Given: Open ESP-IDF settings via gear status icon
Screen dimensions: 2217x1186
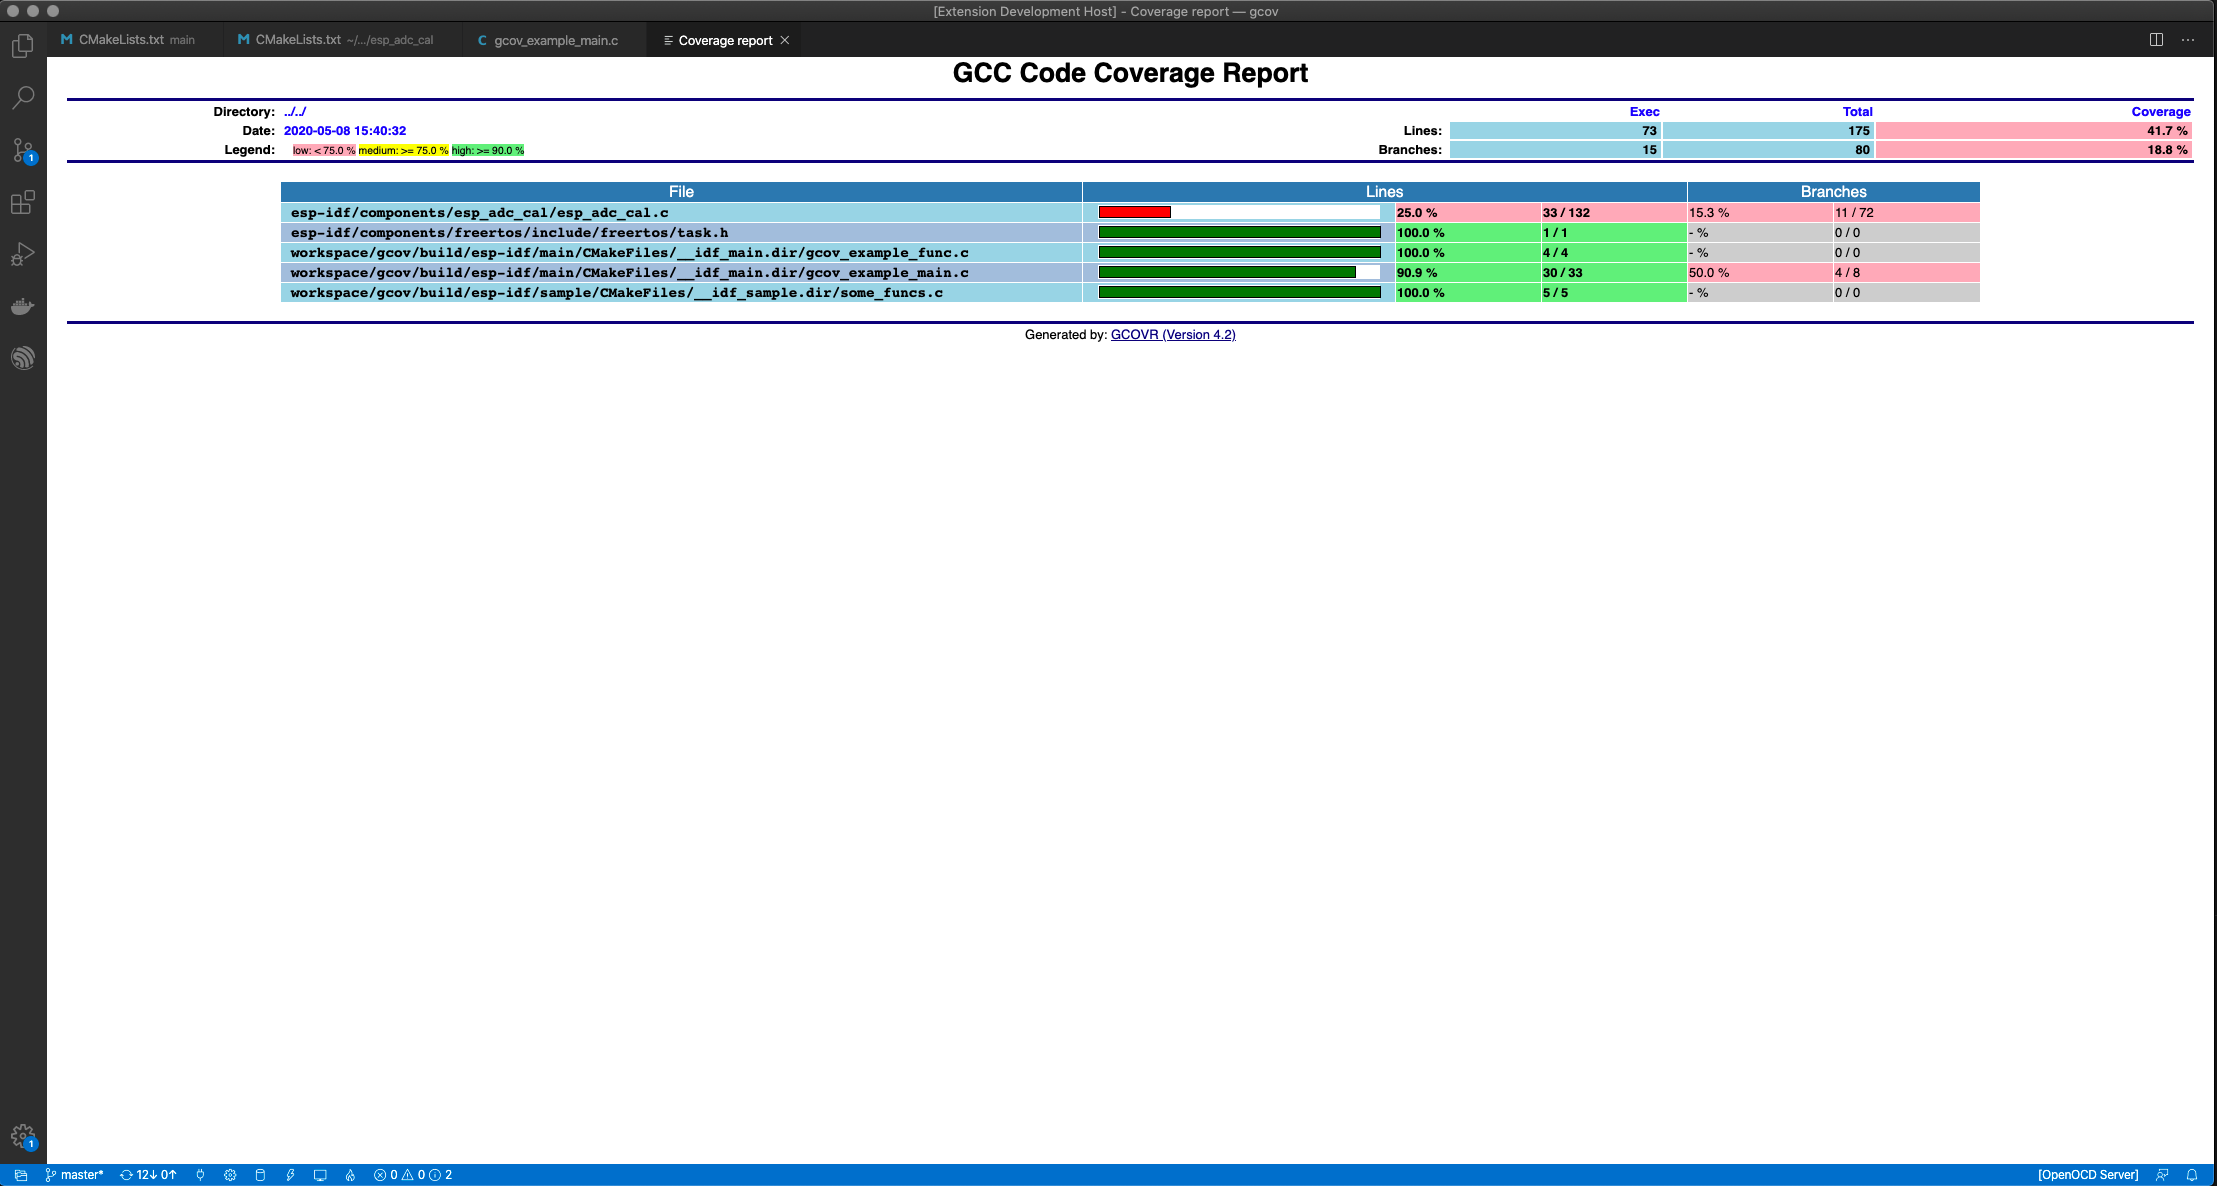Looking at the screenshot, I should (x=229, y=1175).
